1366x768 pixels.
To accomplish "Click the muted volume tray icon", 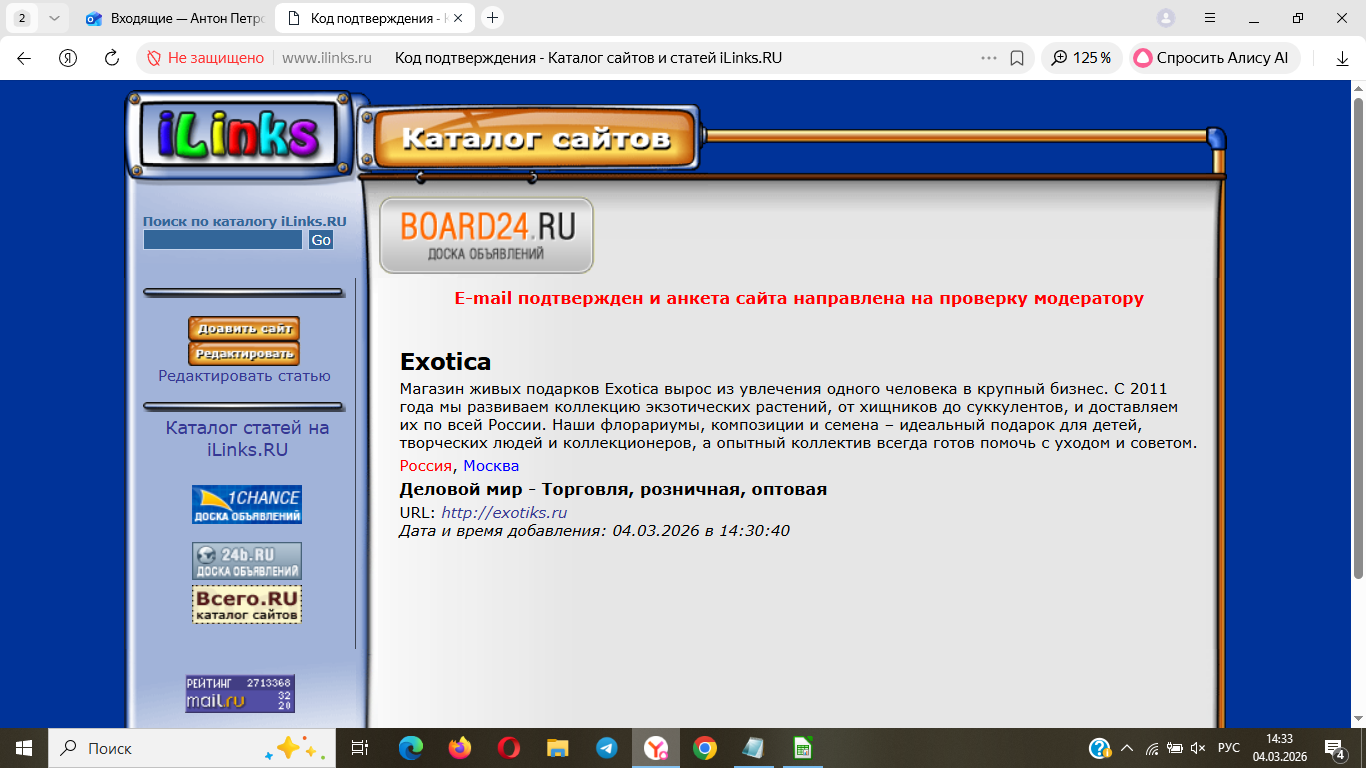I will coord(1198,748).
